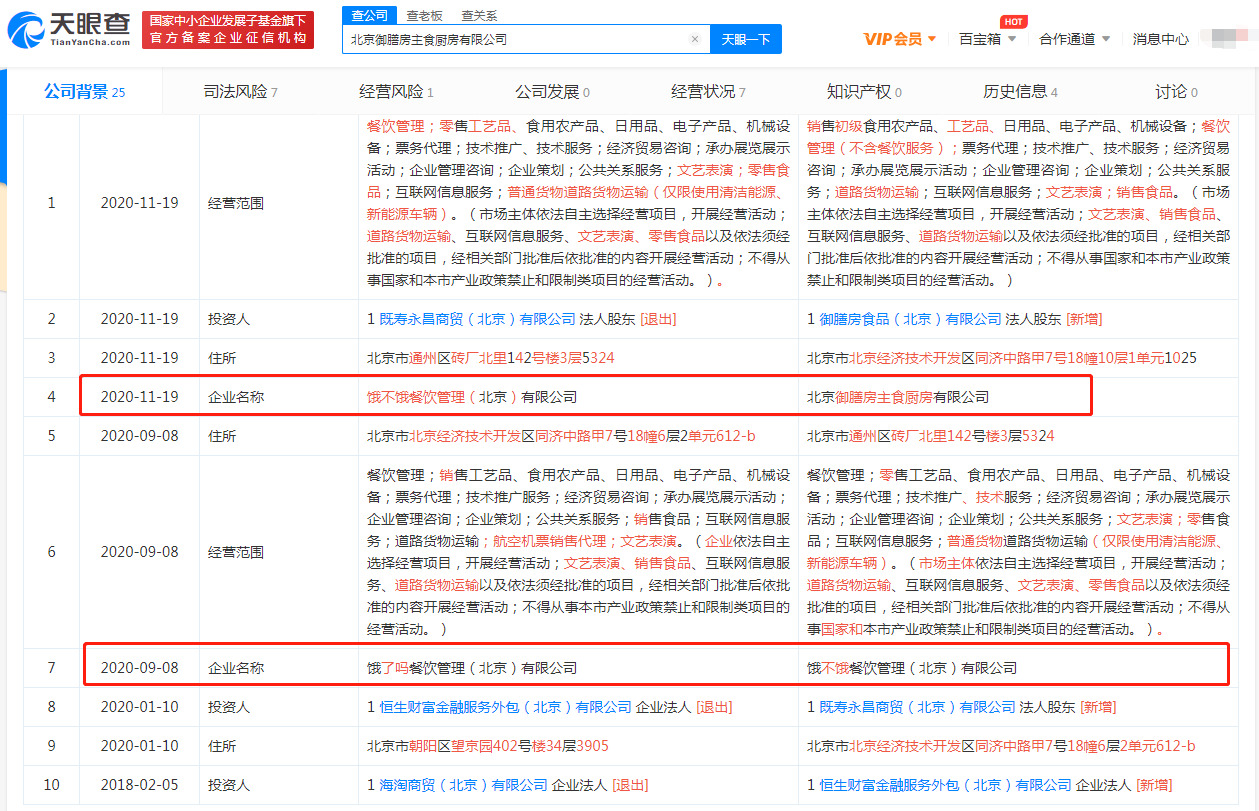Select the 司法风险 tab
1259x811 pixels.
pyautogui.click(x=240, y=92)
